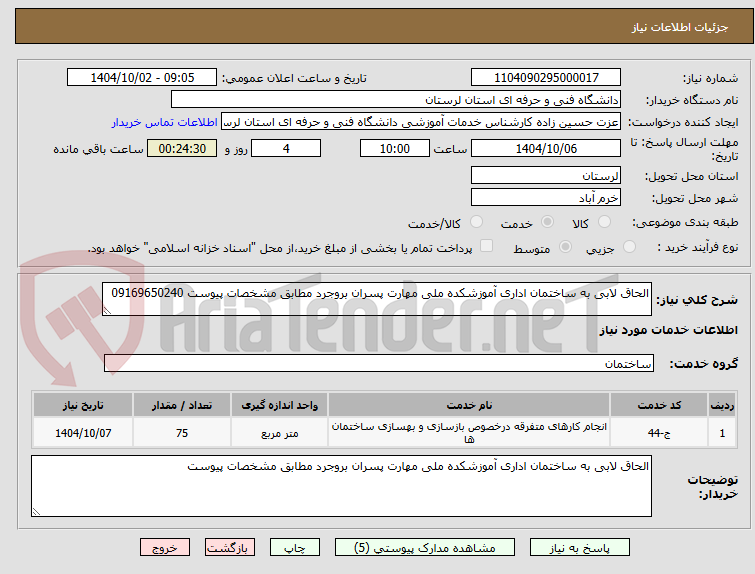Image resolution: width=755 pixels, height=574 pixels.
Task: Click the پاسخ به نیاز button
Action: coord(580,548)
